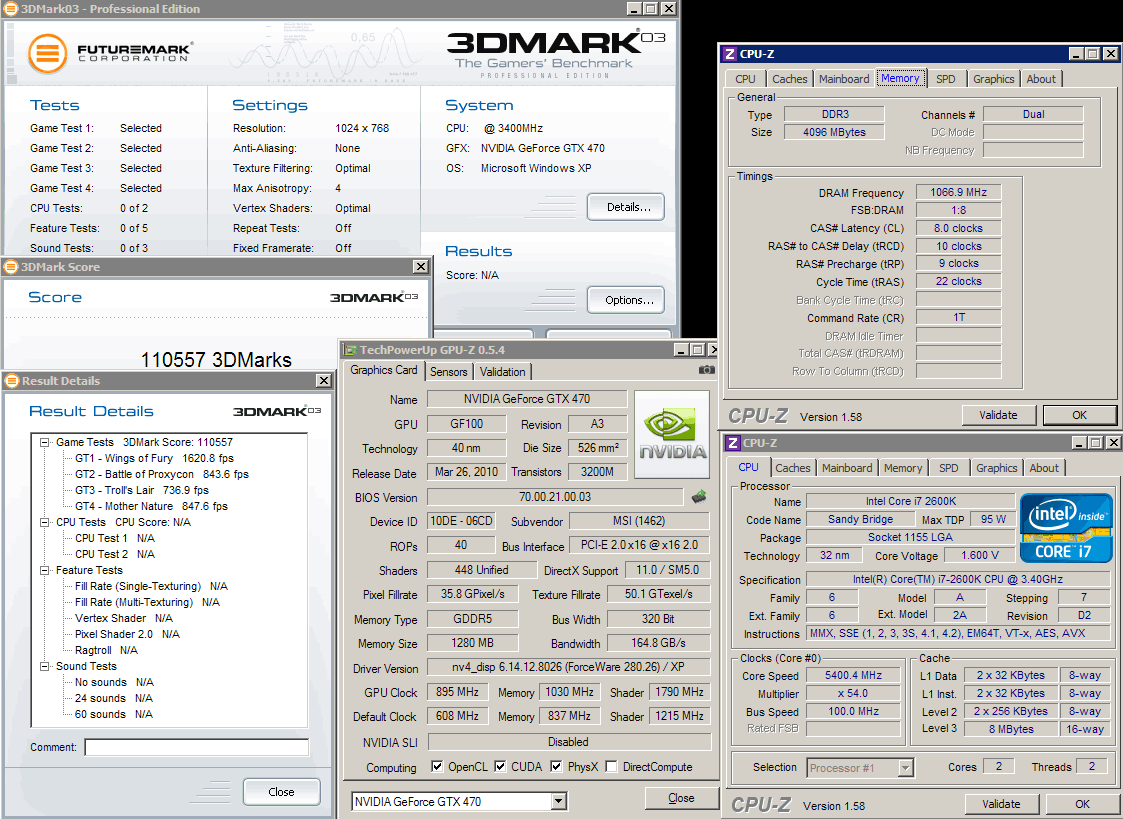The height and width of the screenshot is (819, 1123).
Task: Open the CPU tab in the upper CPU-Z window
Action: (746, 79)
